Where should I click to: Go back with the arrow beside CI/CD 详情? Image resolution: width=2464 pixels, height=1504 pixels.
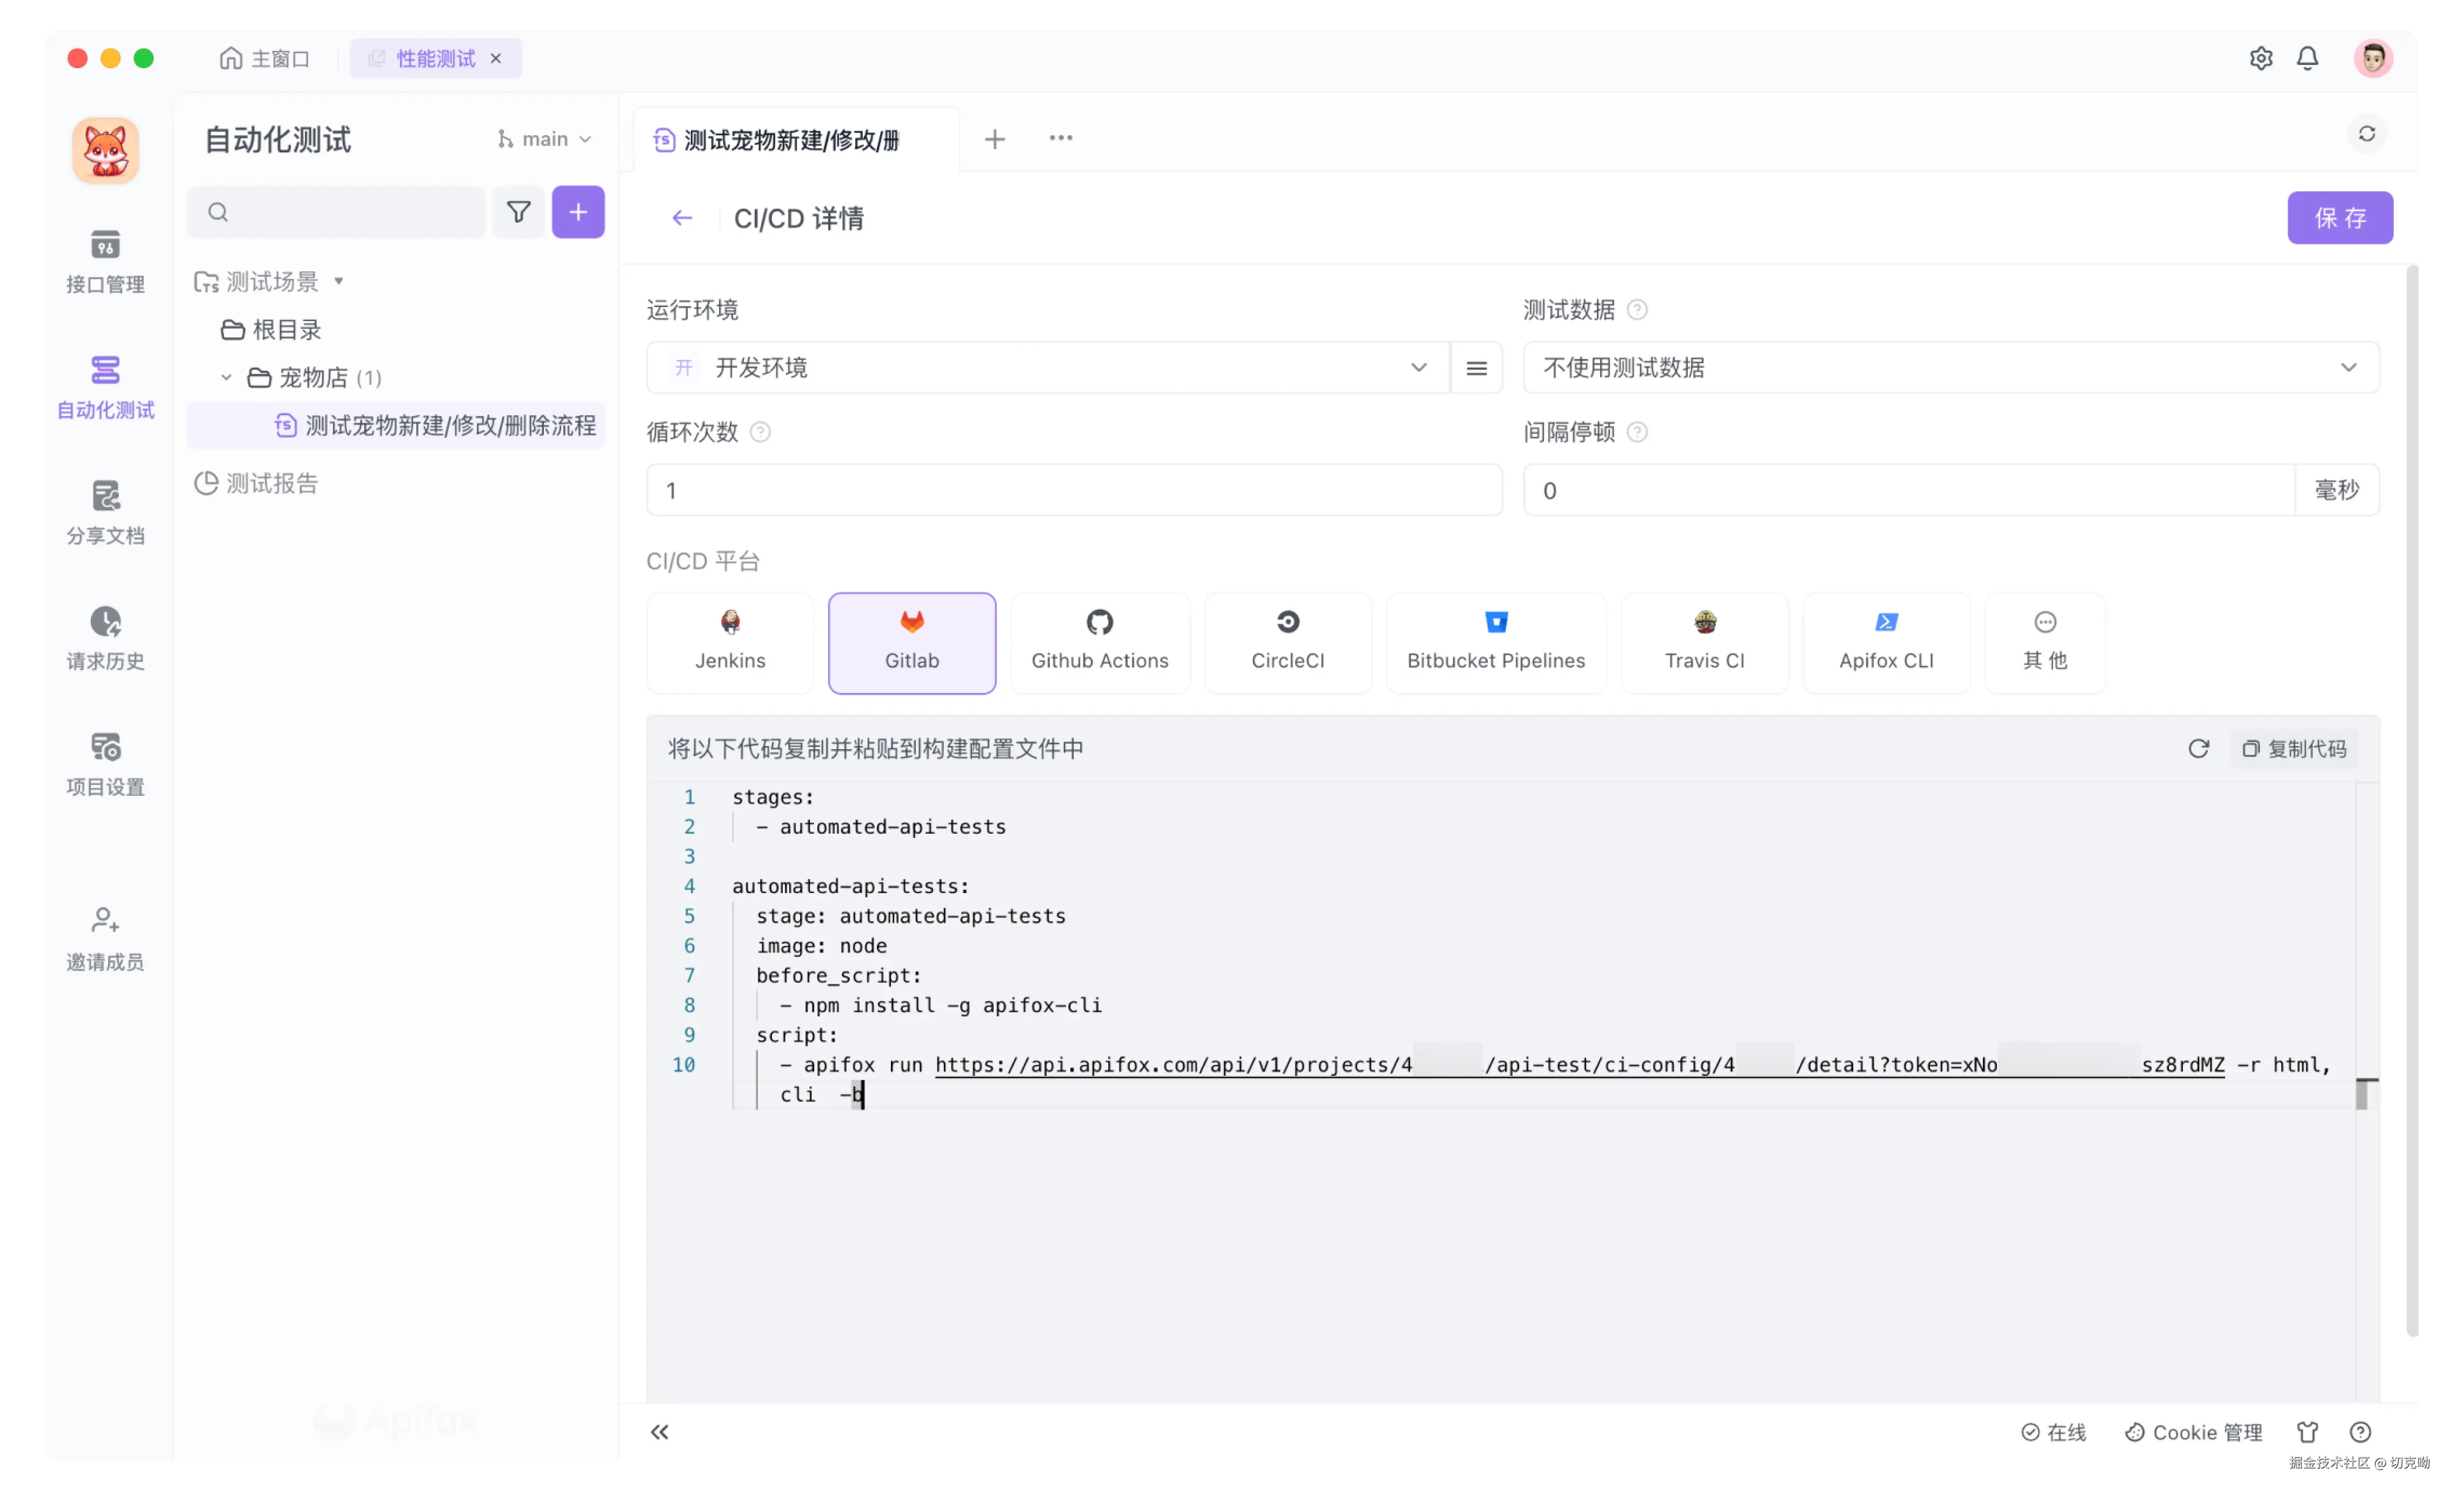point(682,218)
